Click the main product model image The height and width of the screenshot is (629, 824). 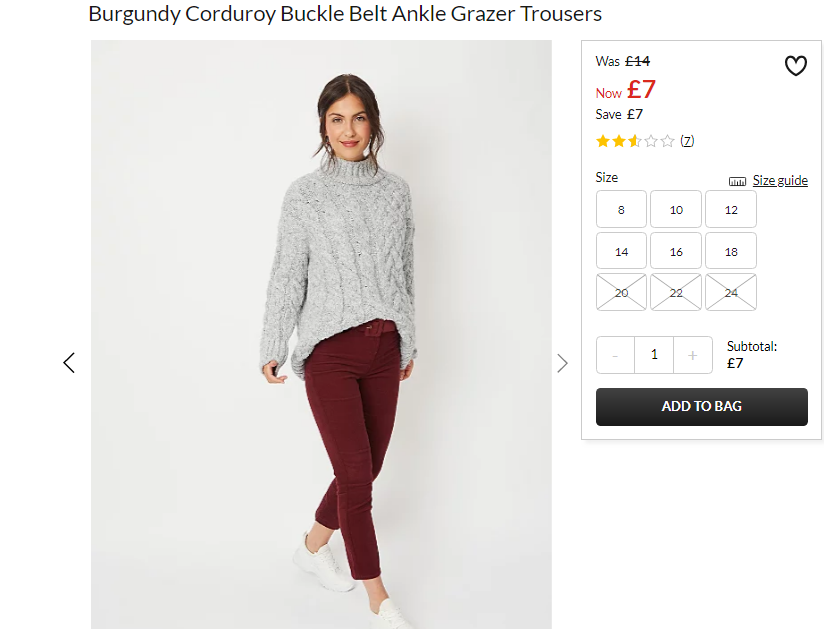321,334
